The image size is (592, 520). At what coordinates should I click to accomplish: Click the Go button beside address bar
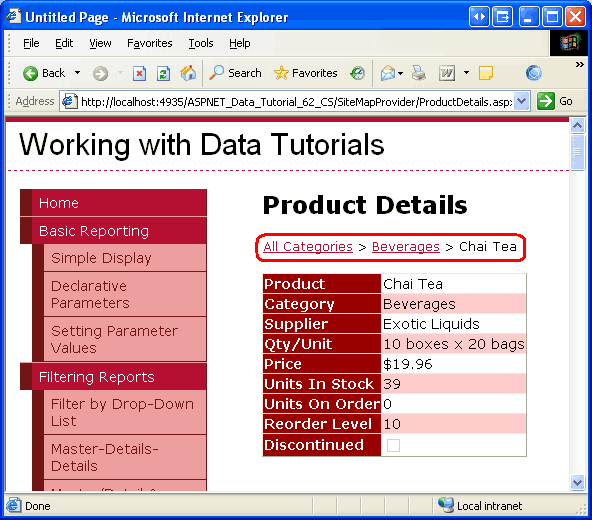pyautogui.click(x=555, y=101)
